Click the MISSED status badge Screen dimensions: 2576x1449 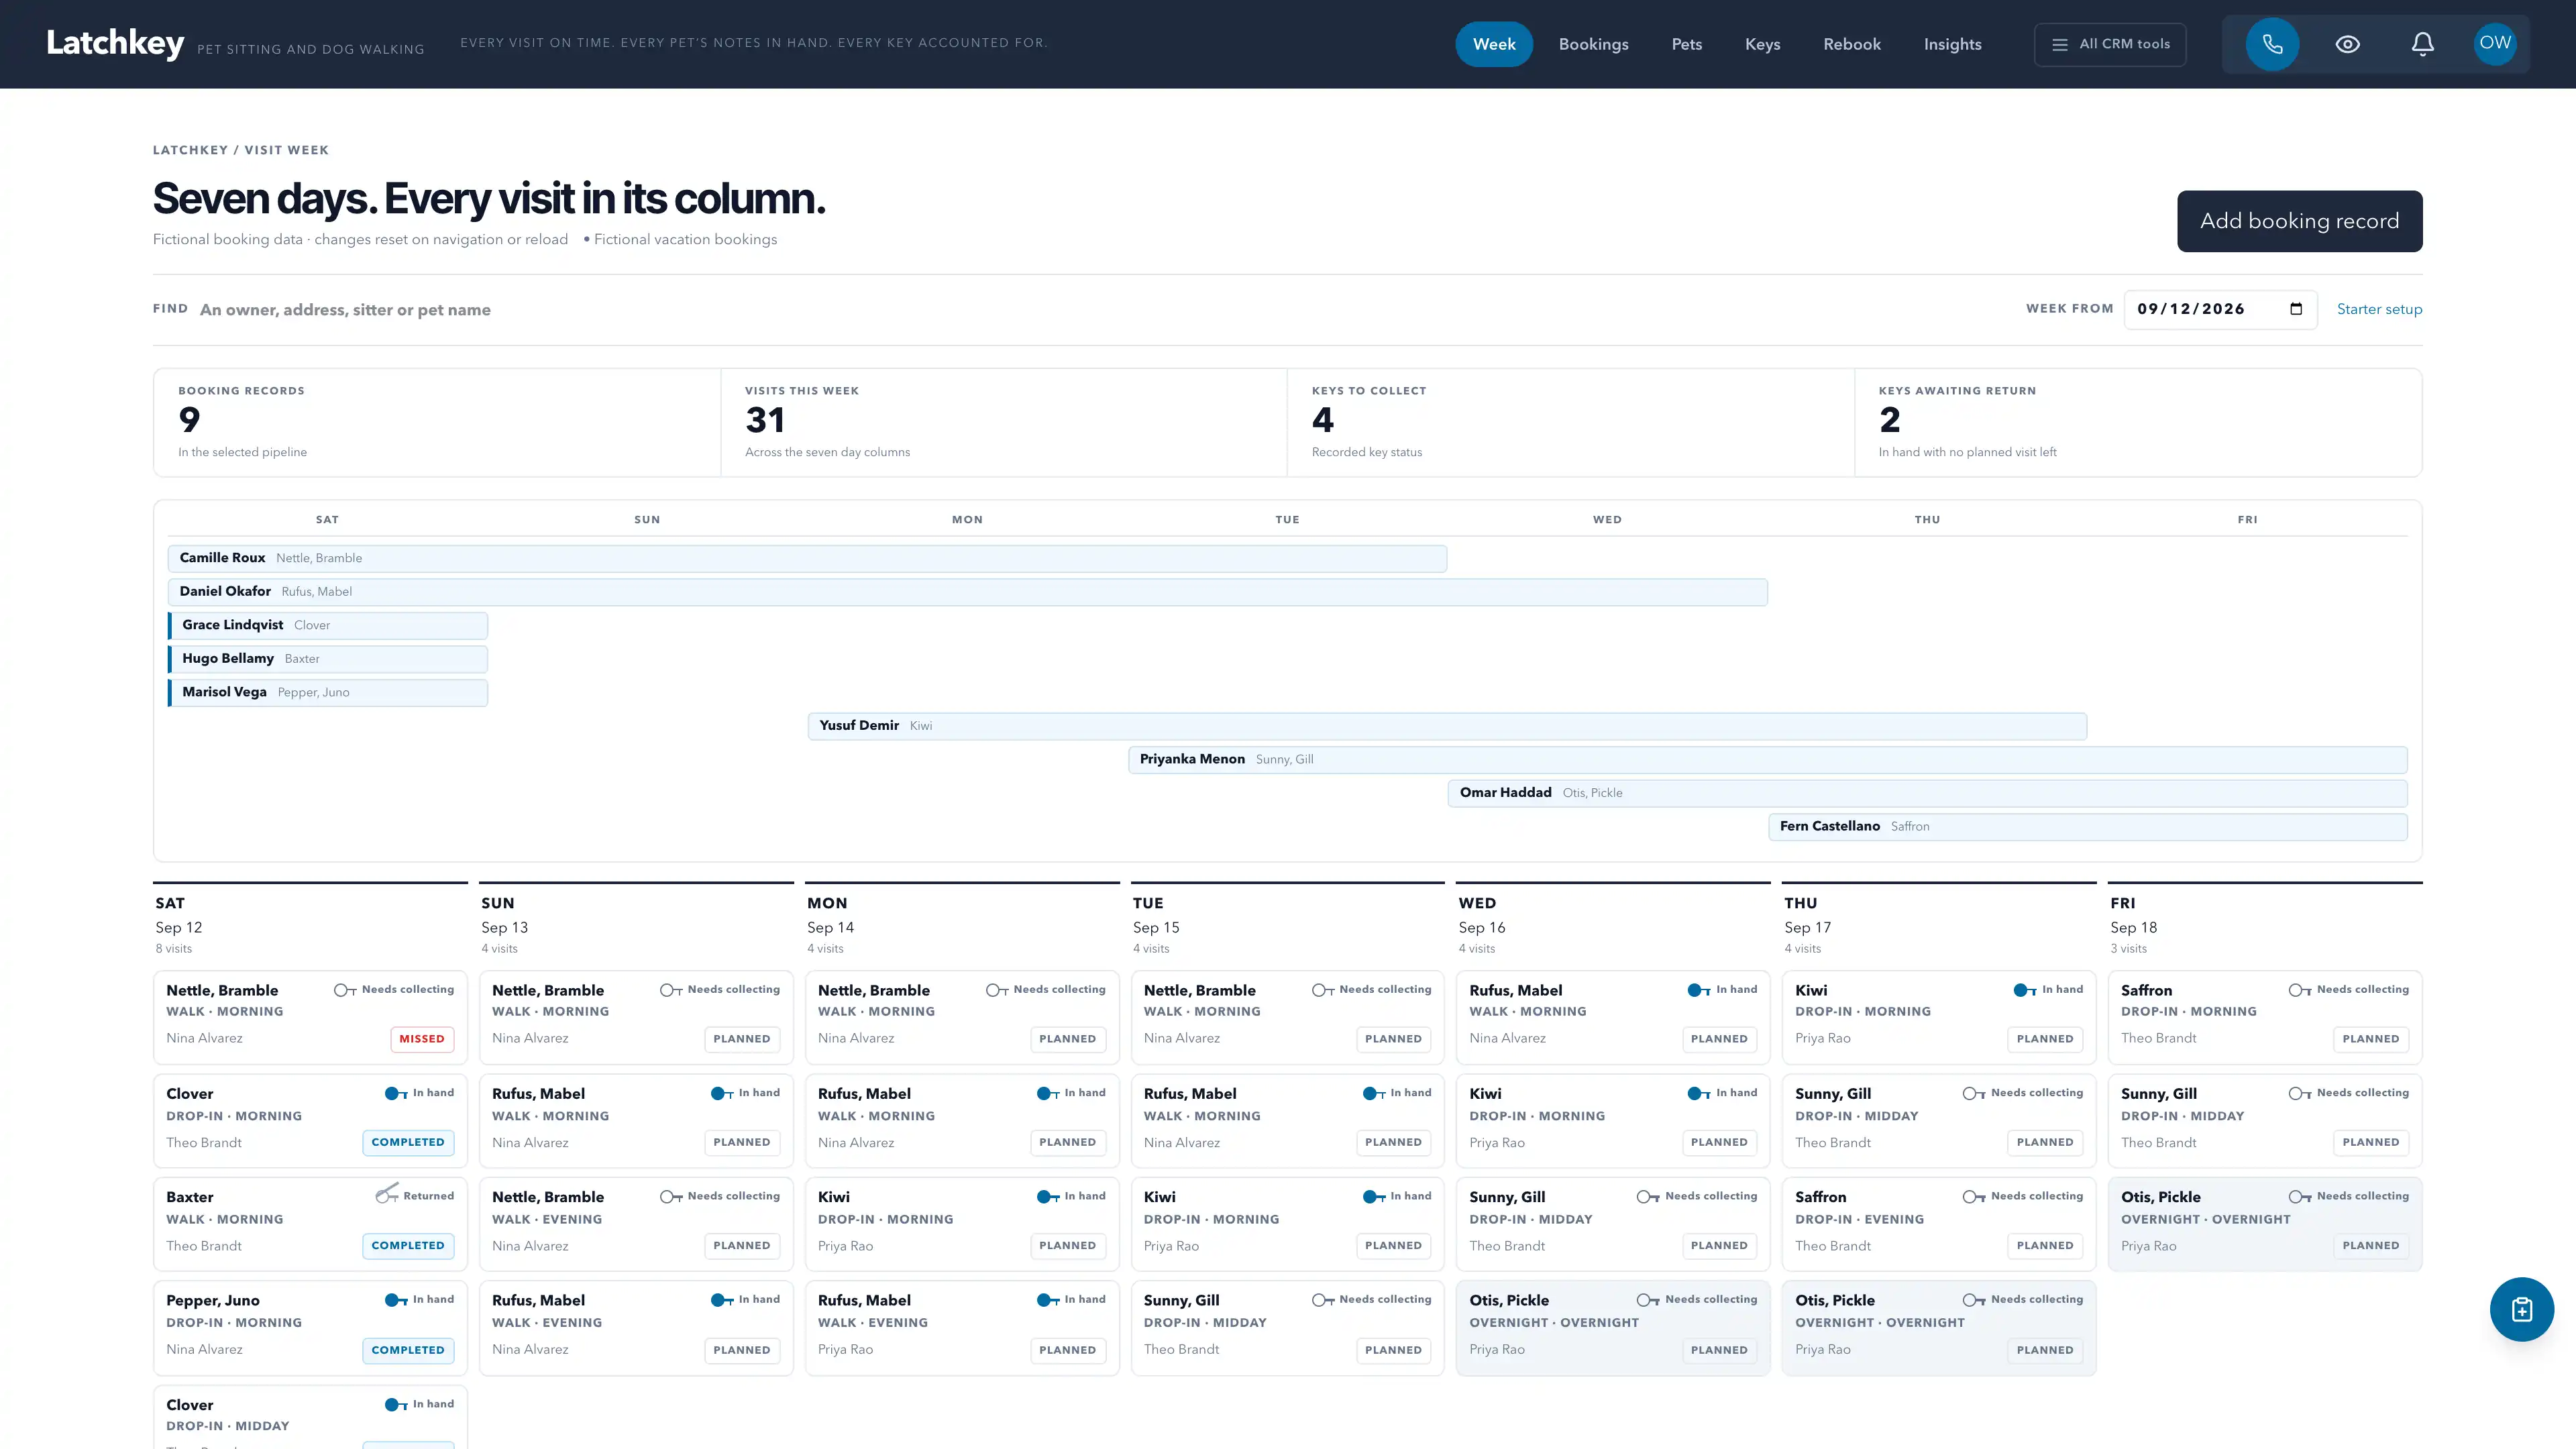coord(422,1039)
